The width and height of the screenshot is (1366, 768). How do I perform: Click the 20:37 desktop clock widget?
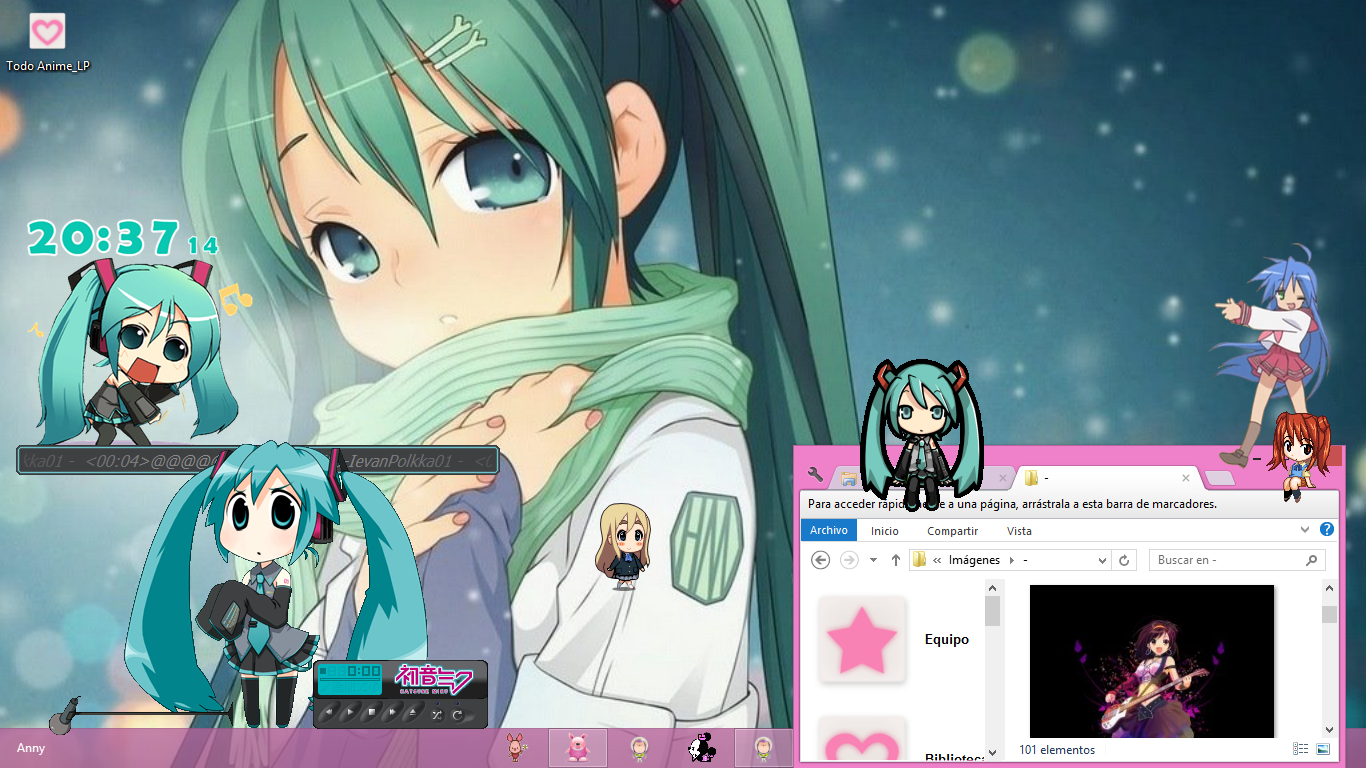pyautogui.click(x=122, y=238)
